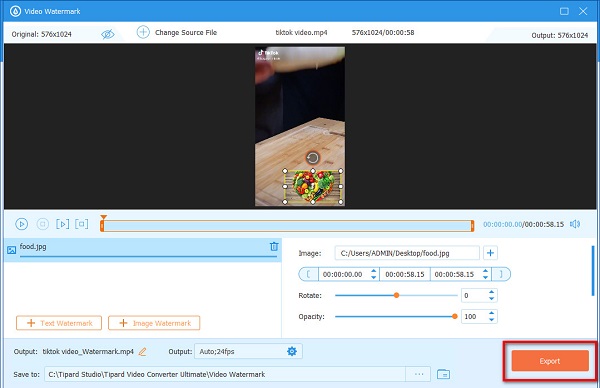This screenshot has width=600, height=388.
Task: Click the Original: 576x1024 text
Action: (x=42, y=34)
